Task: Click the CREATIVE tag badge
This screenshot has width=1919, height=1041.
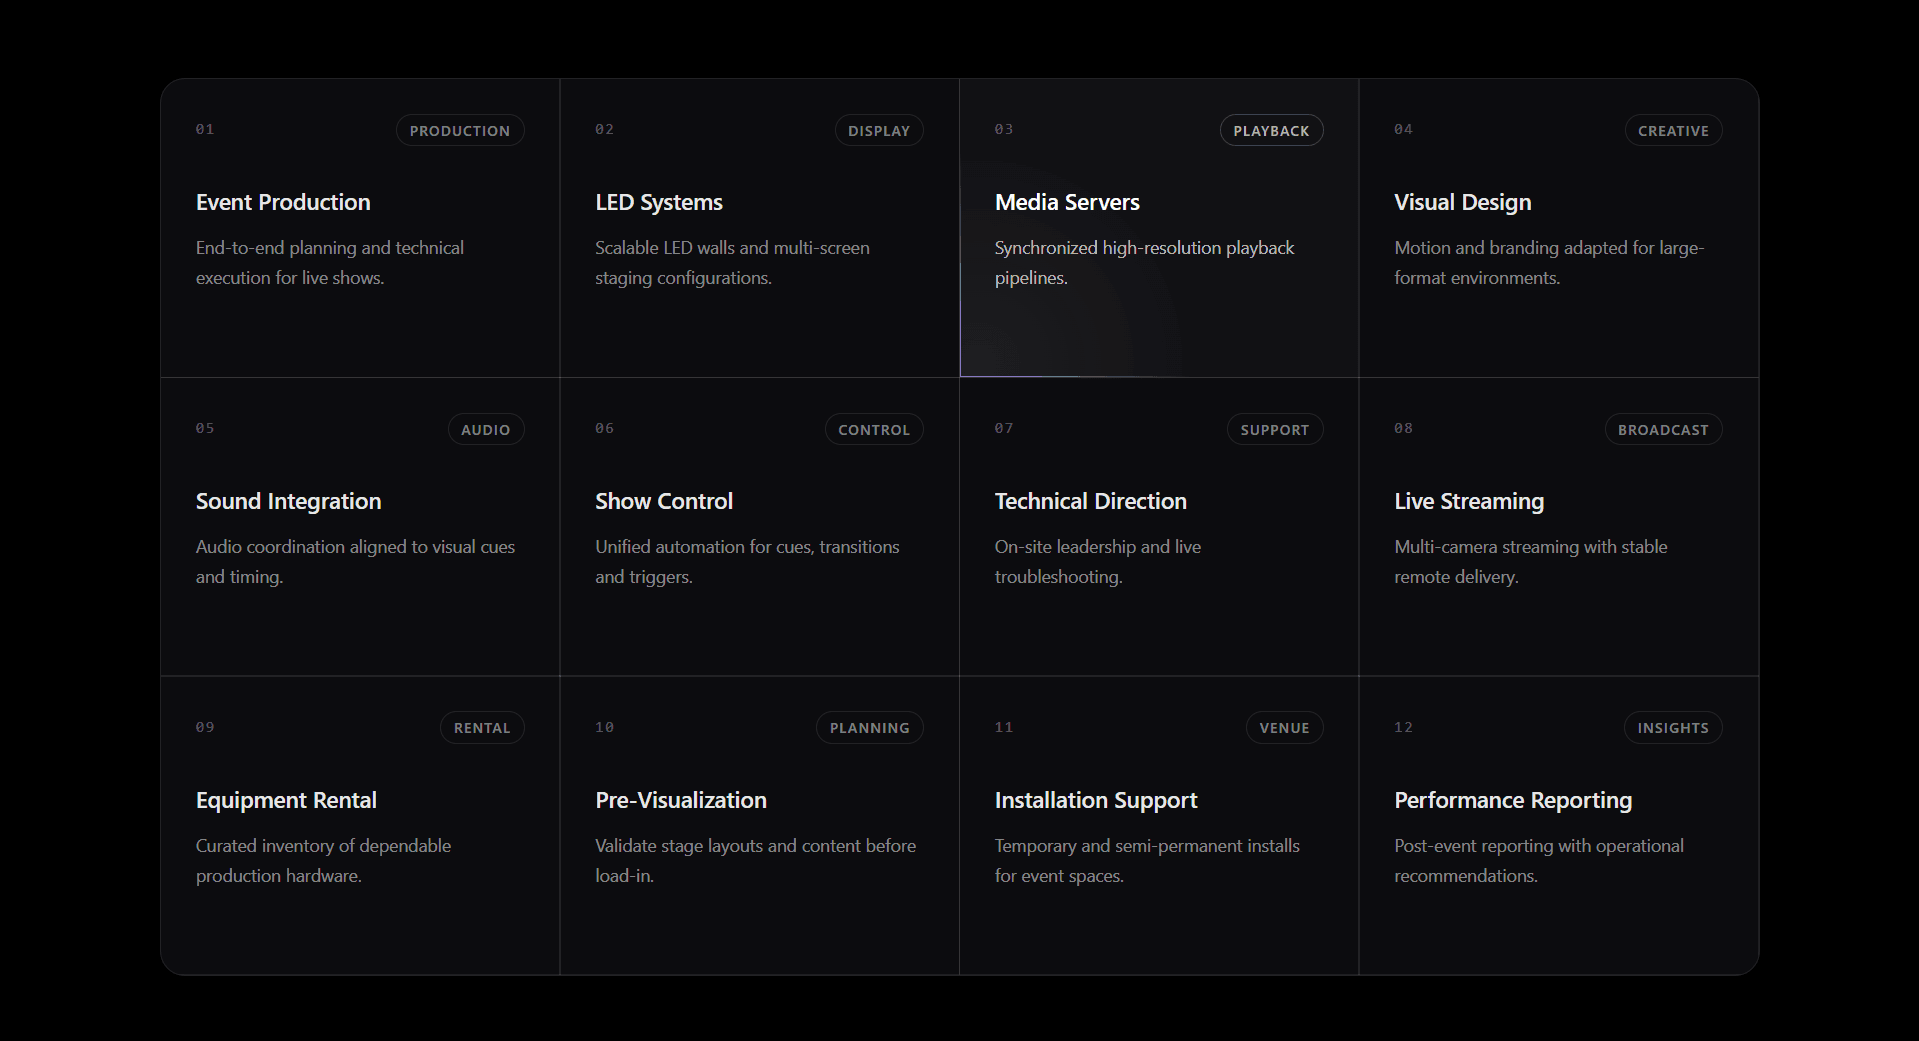Action: pyautogui.click(x=1673, y=131)
